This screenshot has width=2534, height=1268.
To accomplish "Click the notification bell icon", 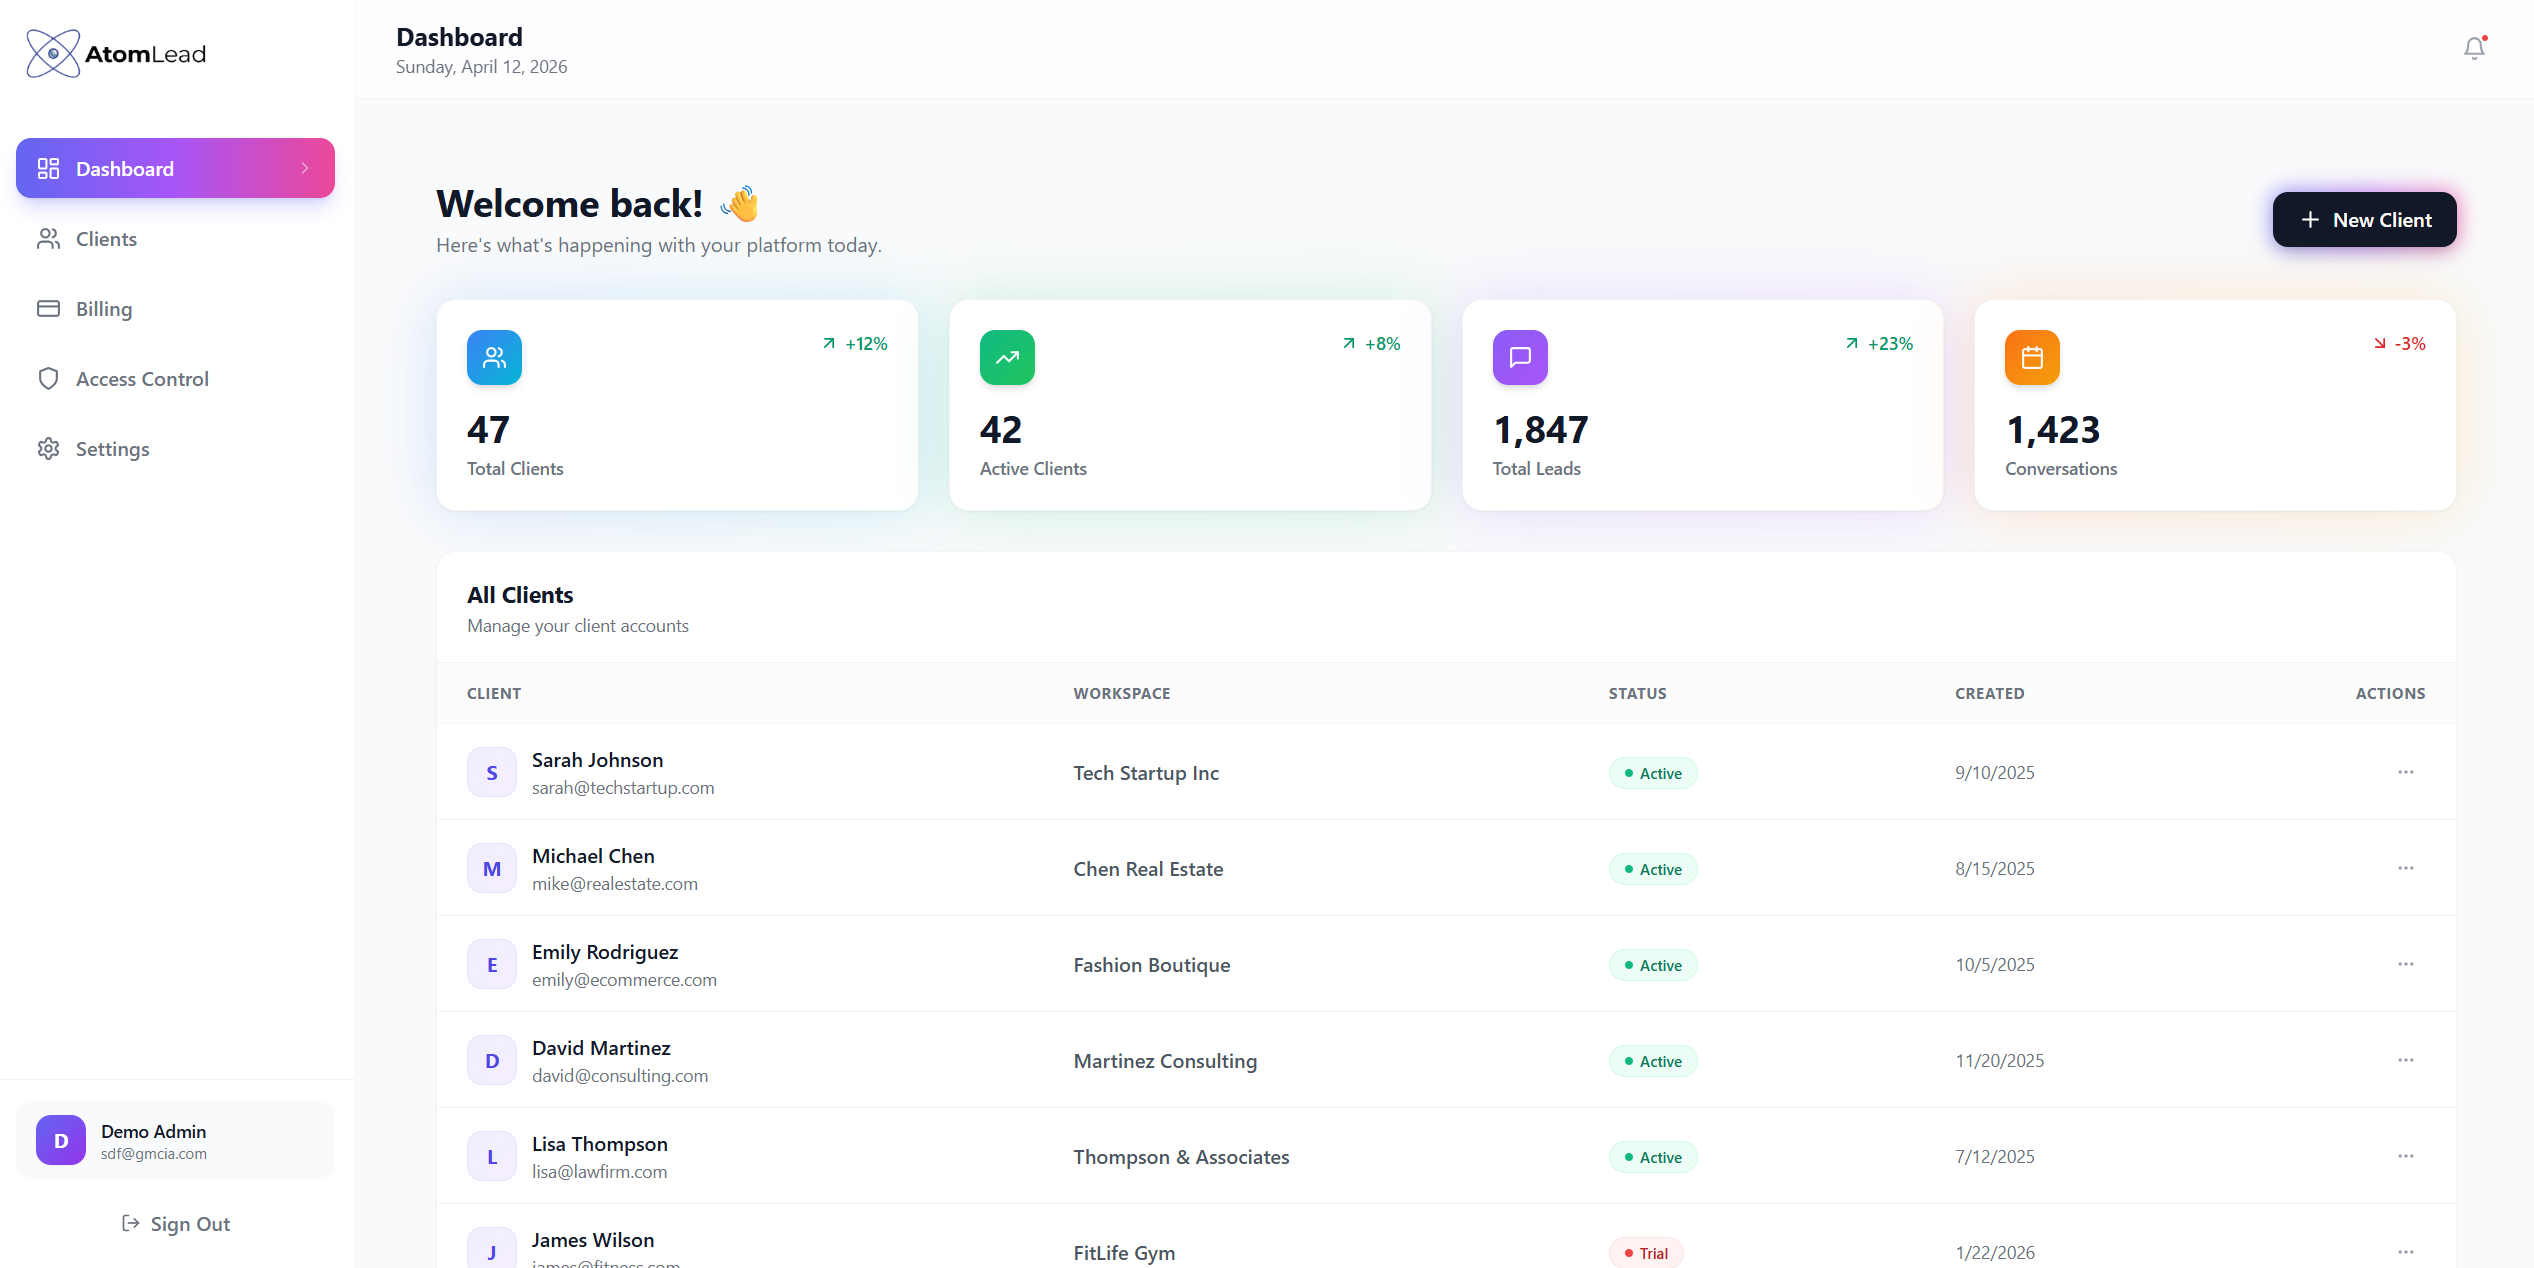I will click(x=2474, y=47).
